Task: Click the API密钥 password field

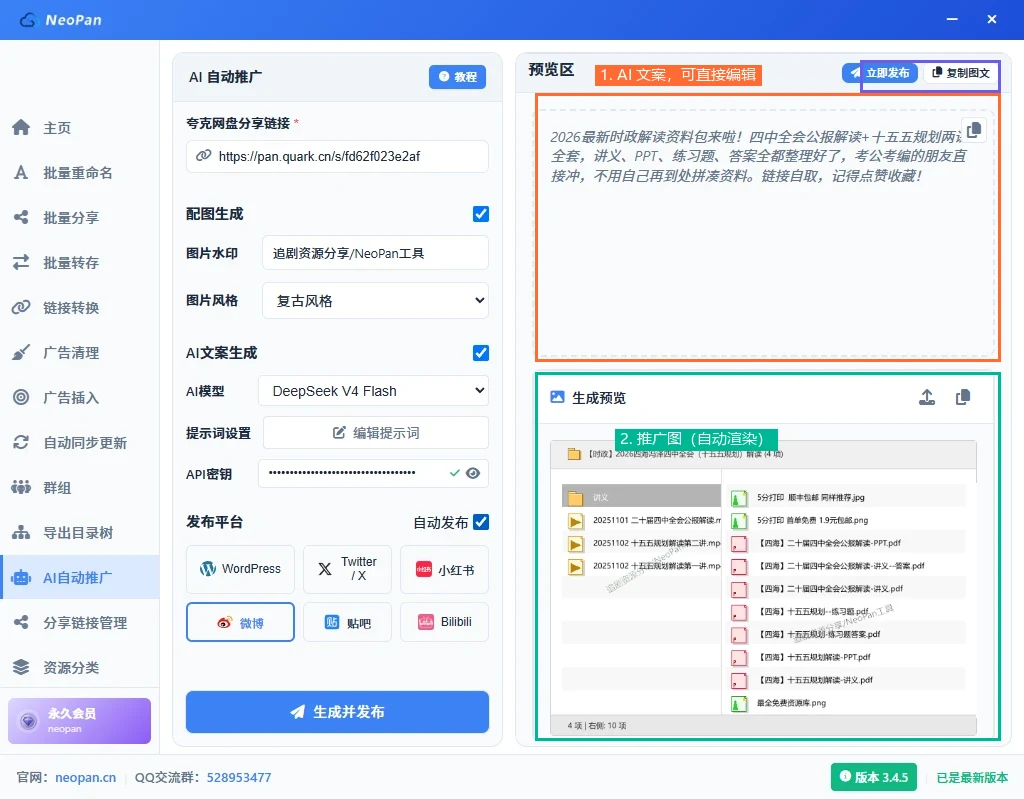Action: click(x=373, y=473)
